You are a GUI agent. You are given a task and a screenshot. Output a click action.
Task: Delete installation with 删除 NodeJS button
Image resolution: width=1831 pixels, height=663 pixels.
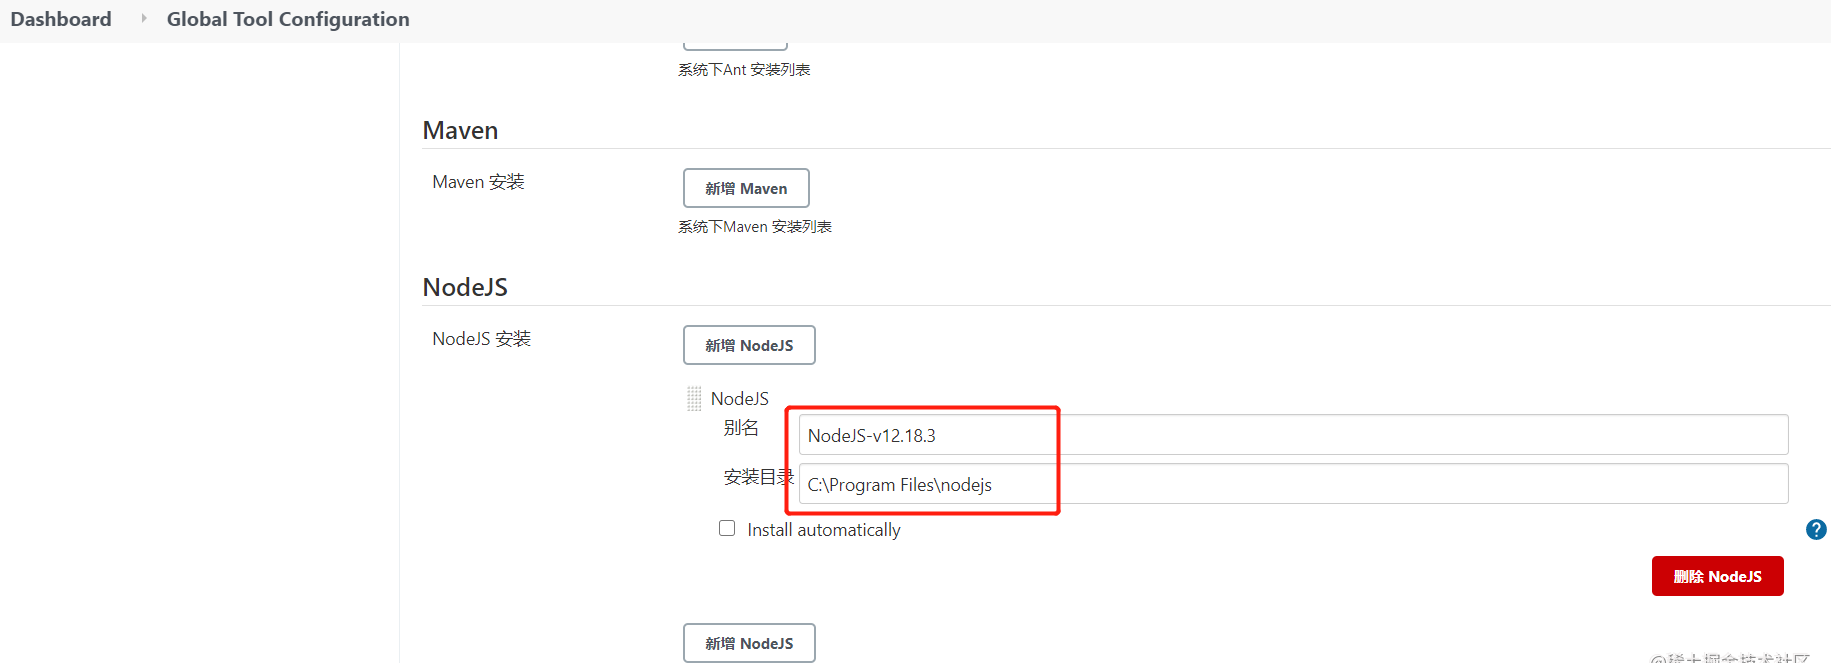[x=1717, y=576]
